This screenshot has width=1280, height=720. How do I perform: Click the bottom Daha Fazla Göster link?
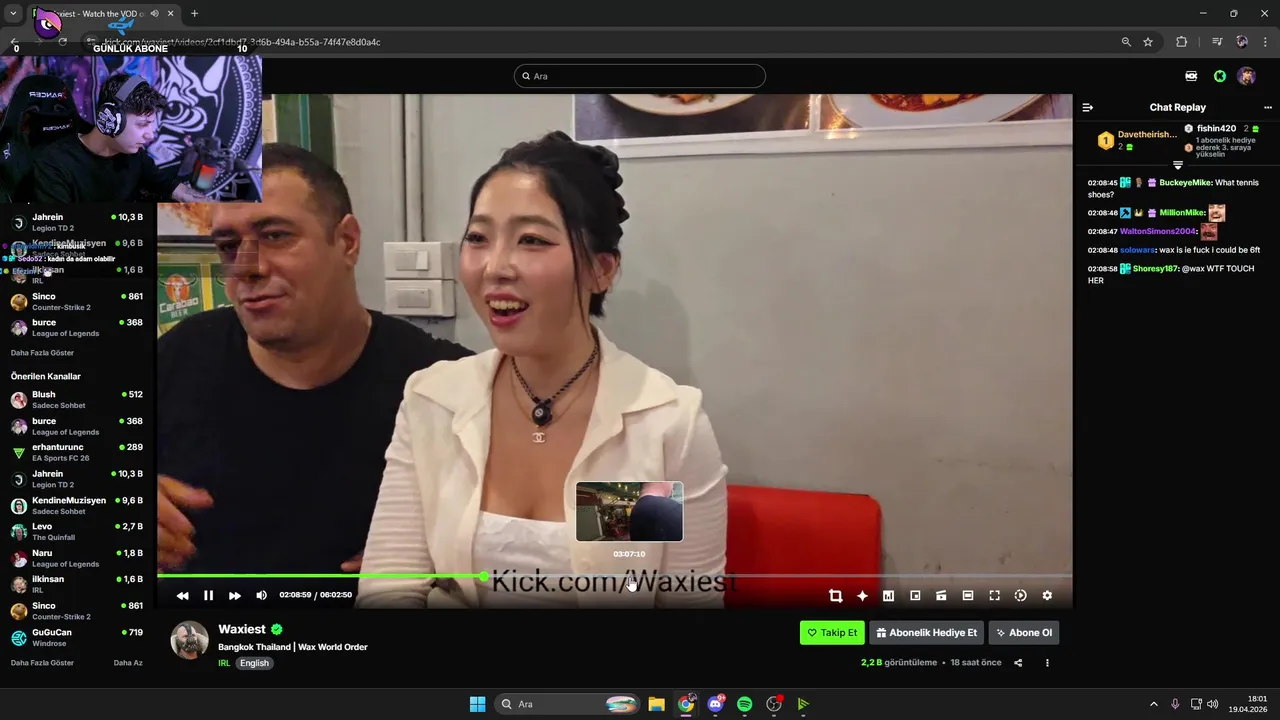coord(42,663)
